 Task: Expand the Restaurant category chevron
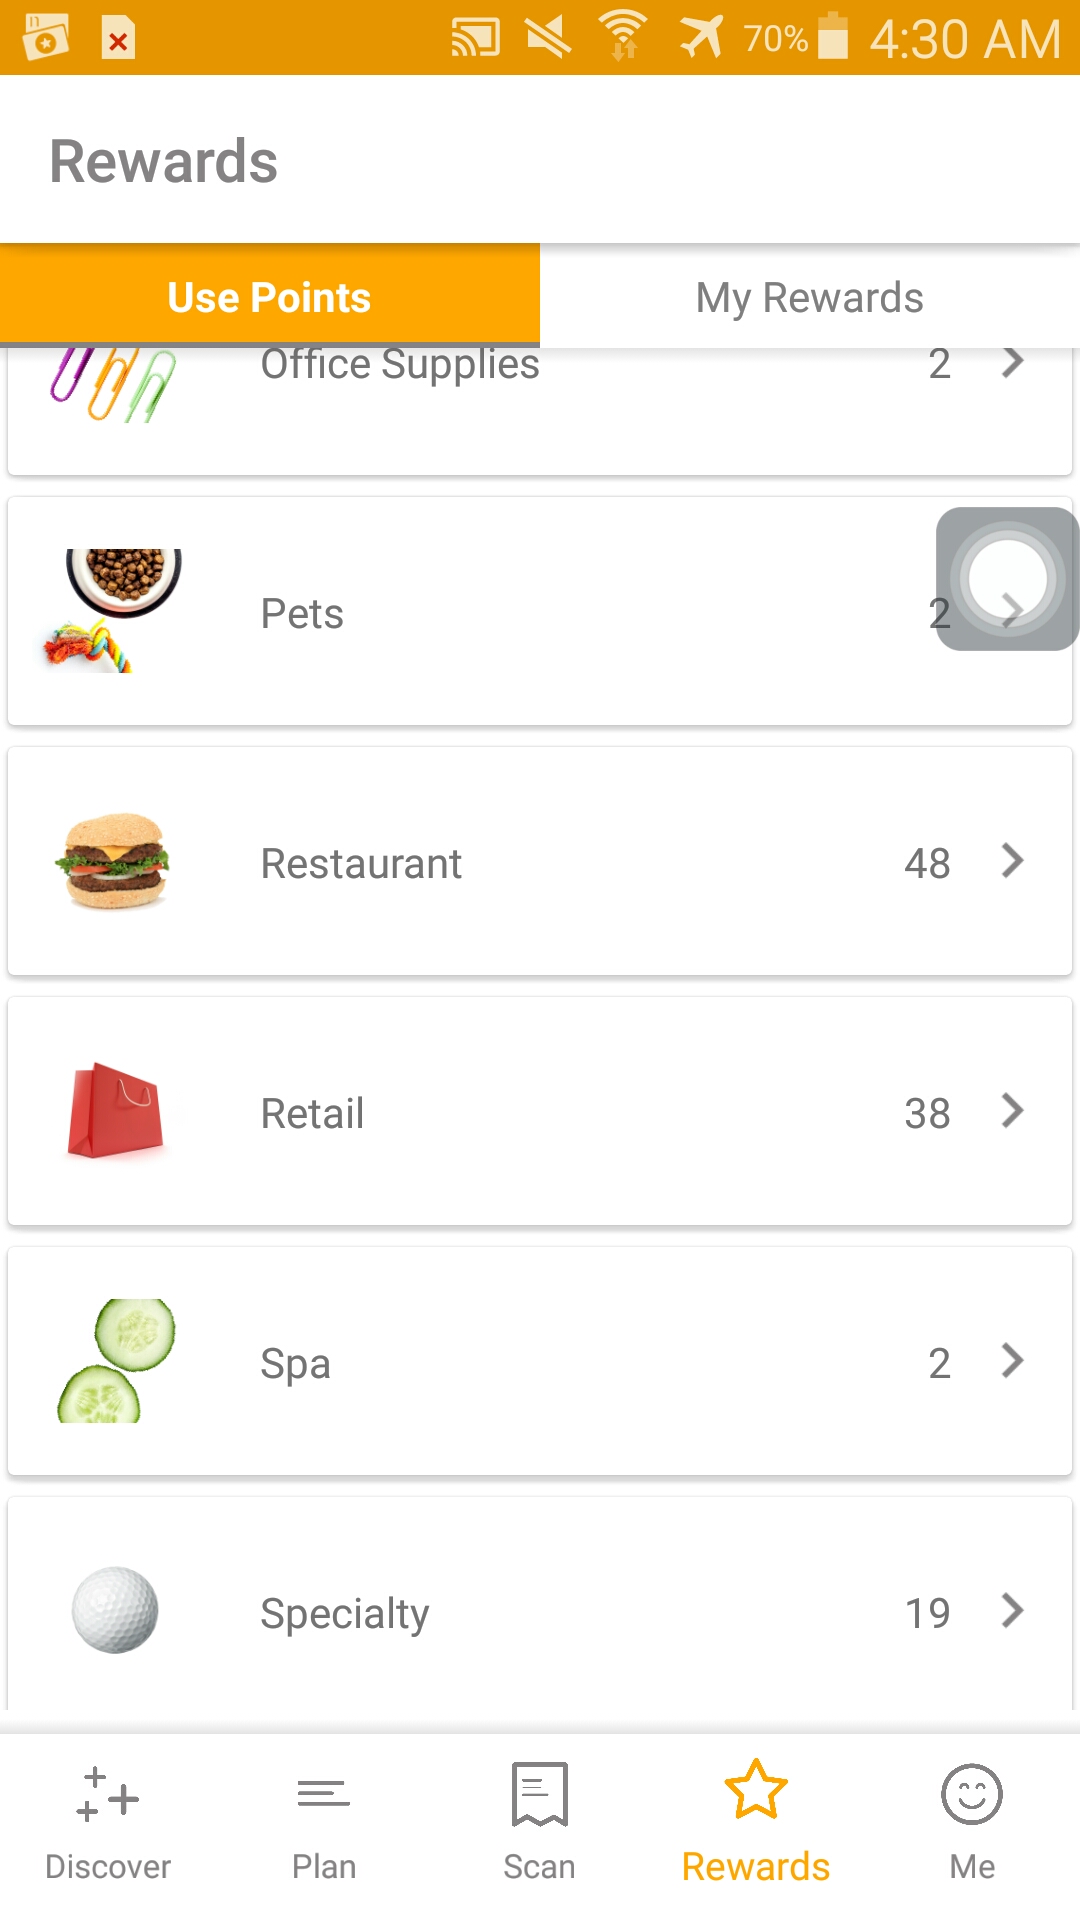(1012, 861)
